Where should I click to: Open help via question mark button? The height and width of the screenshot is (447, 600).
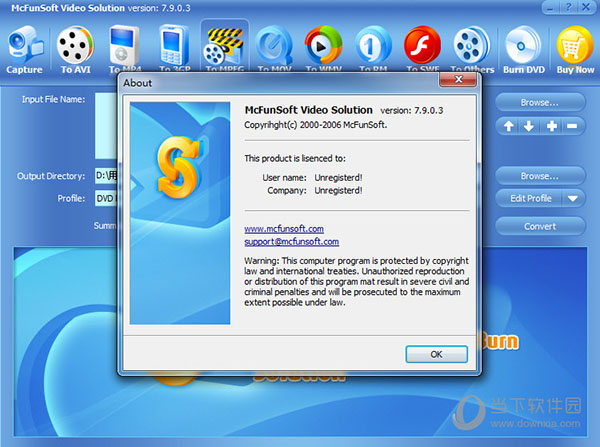569,7
